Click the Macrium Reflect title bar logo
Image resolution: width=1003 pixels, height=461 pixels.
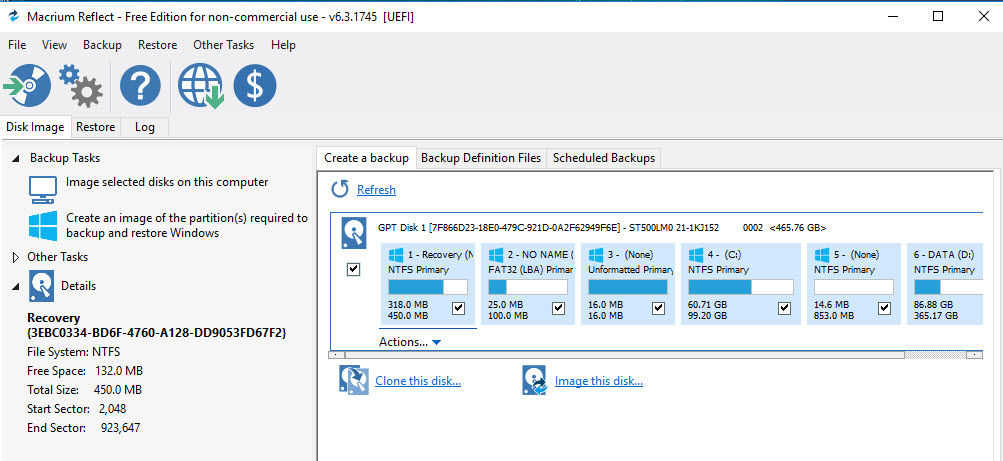coord(13,16)
